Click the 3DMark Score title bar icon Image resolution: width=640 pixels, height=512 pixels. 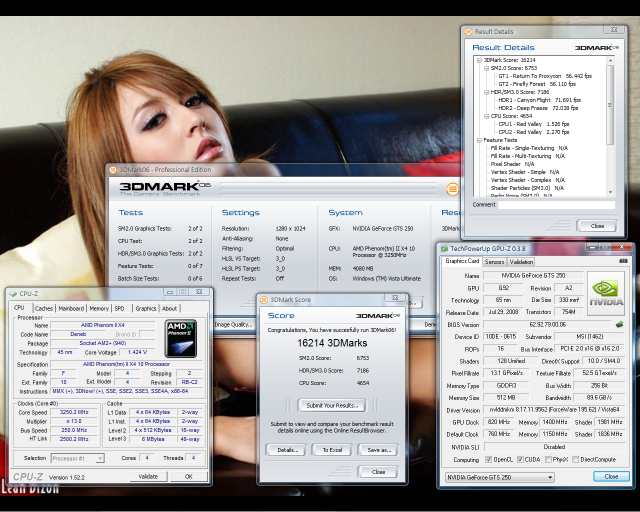click(264, 300)
